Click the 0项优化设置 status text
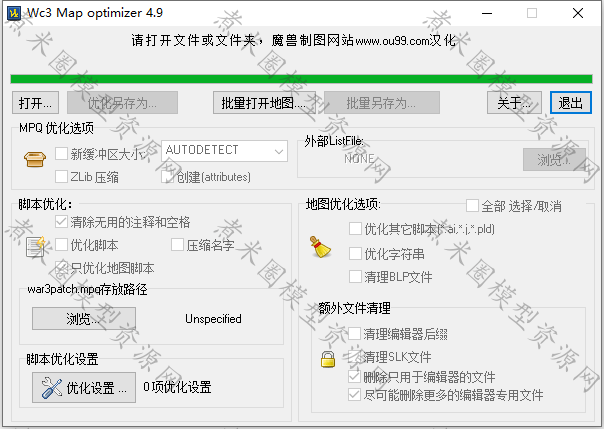 (177, 387)
